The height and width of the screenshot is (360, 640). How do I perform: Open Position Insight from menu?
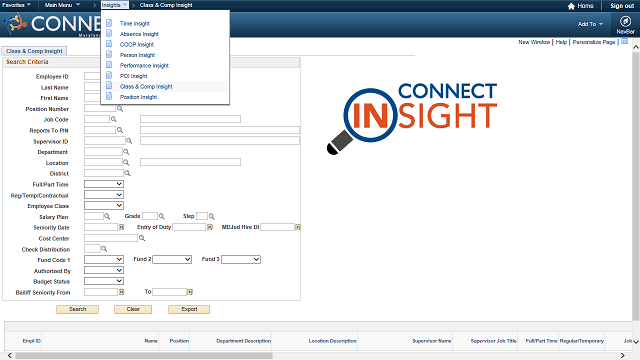click(138, 97)
